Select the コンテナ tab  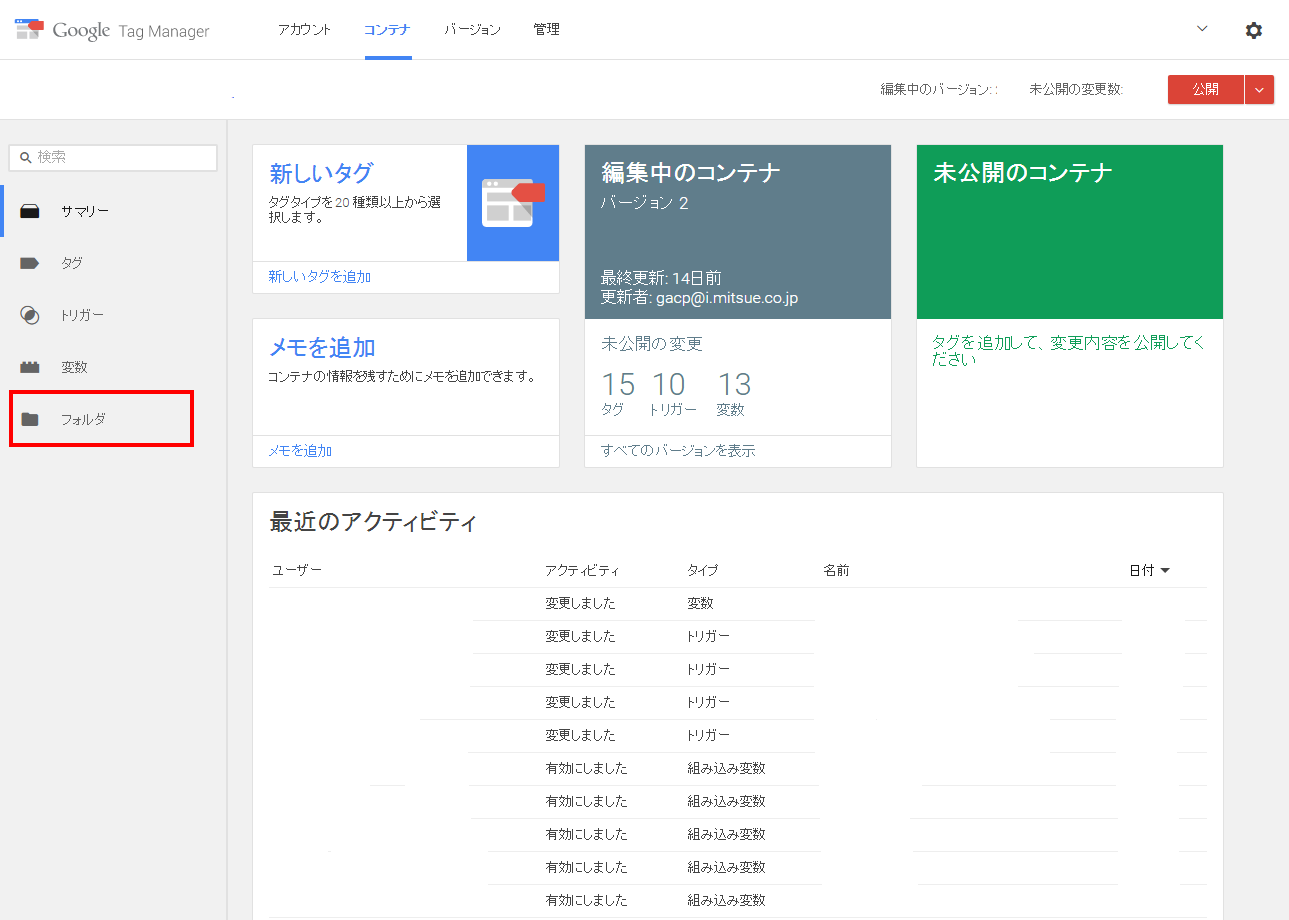click(x=388, y=30)
